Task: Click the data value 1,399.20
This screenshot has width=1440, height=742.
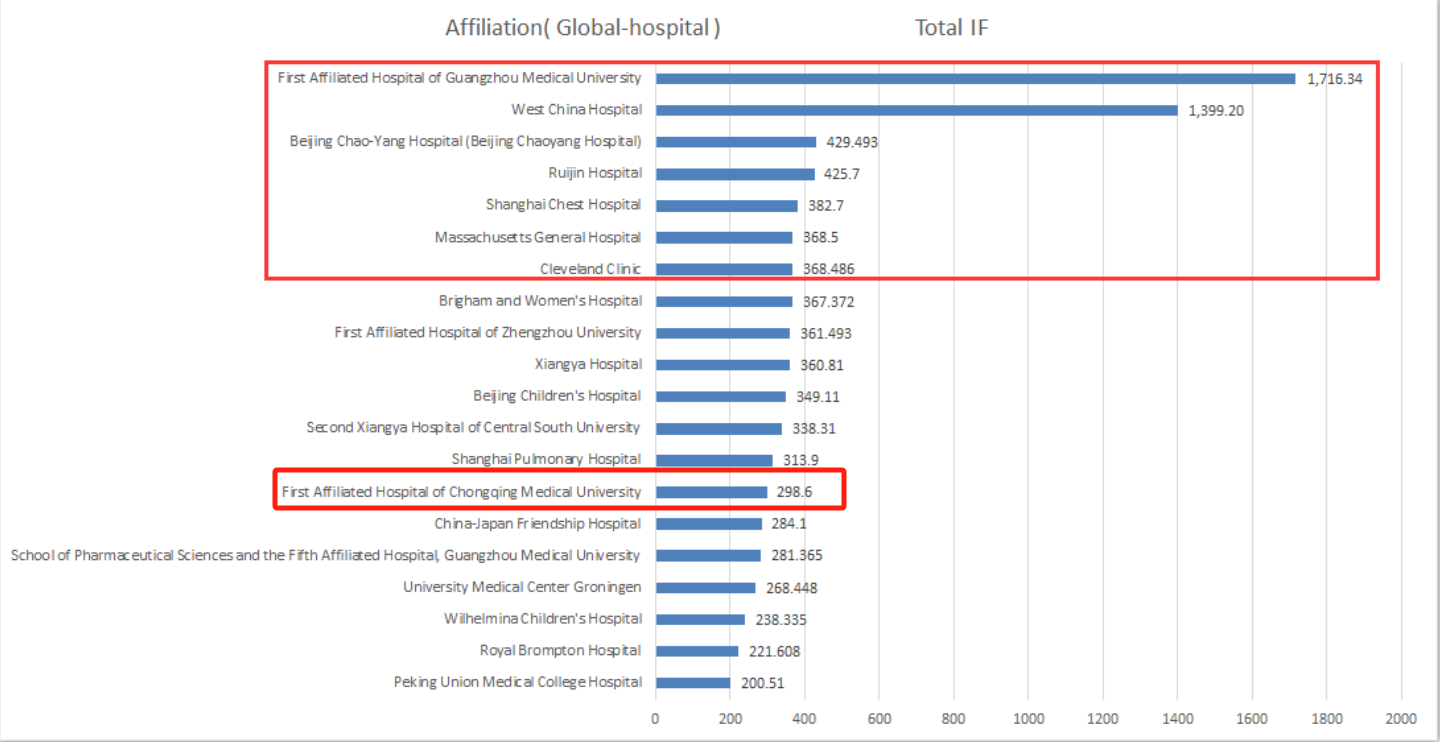Action: coord(1216,111)
